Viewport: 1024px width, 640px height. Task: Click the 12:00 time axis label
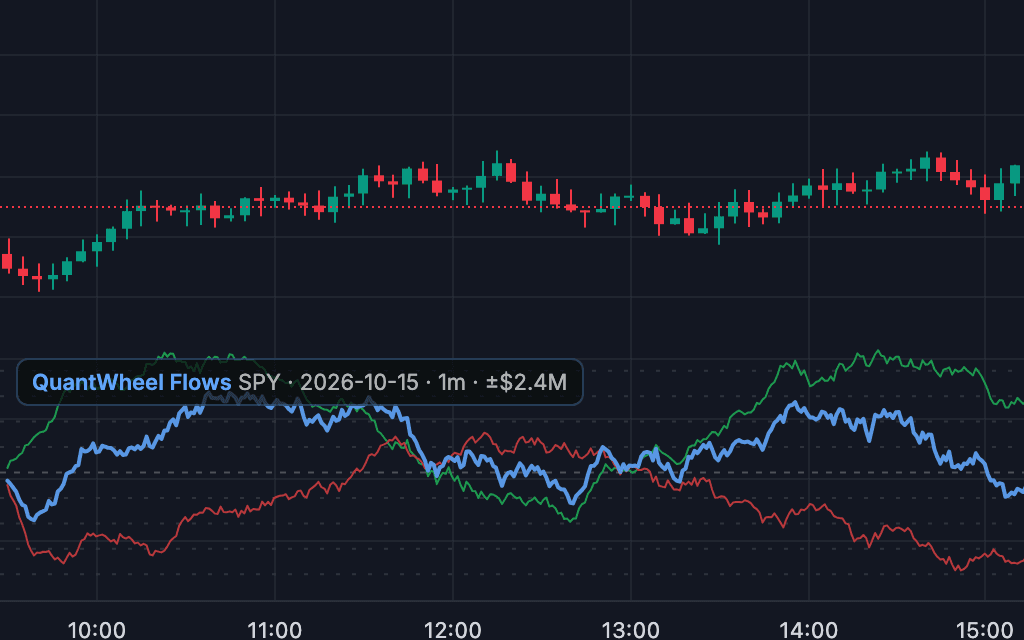453,630
